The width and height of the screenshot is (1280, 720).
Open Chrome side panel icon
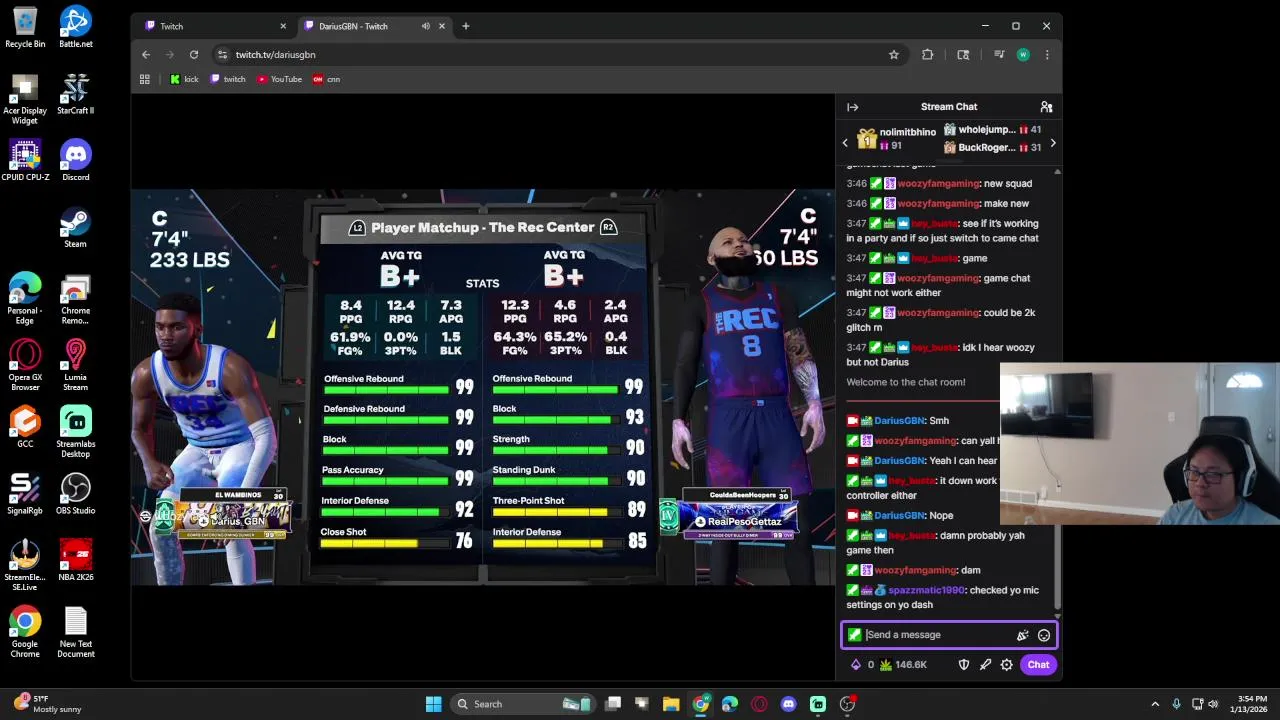(x=963, y=55)
